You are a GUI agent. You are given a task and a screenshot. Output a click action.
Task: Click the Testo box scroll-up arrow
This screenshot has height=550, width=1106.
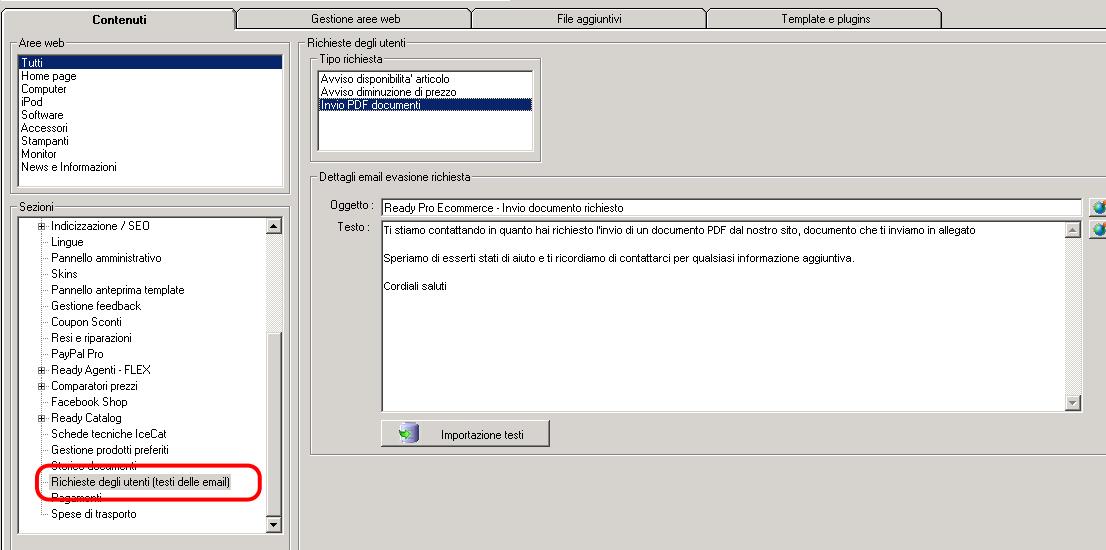[1073, 230]
